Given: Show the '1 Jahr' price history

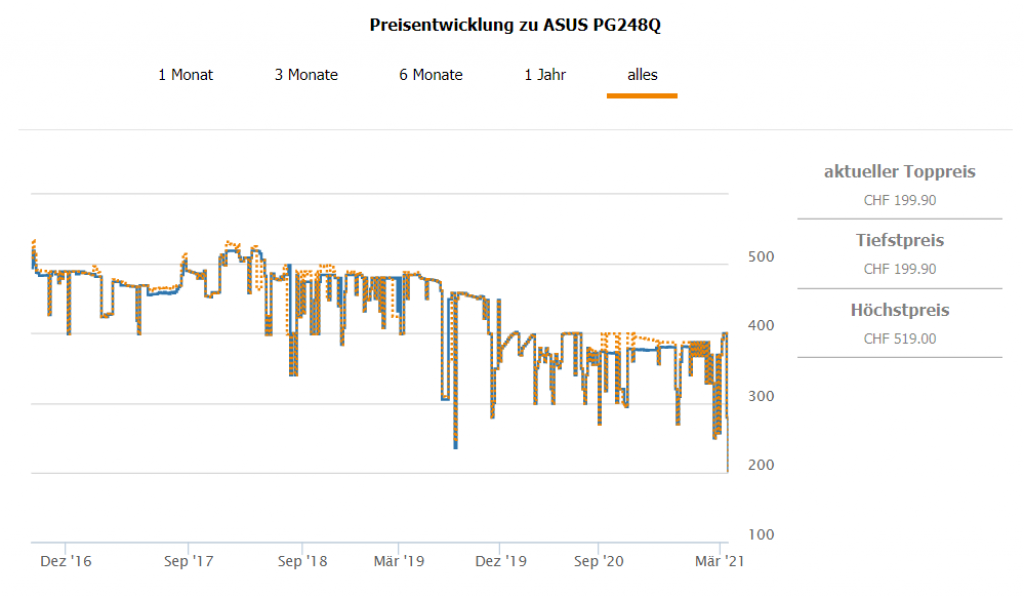Looking at the screenshot, I should [x=545, y=75].
